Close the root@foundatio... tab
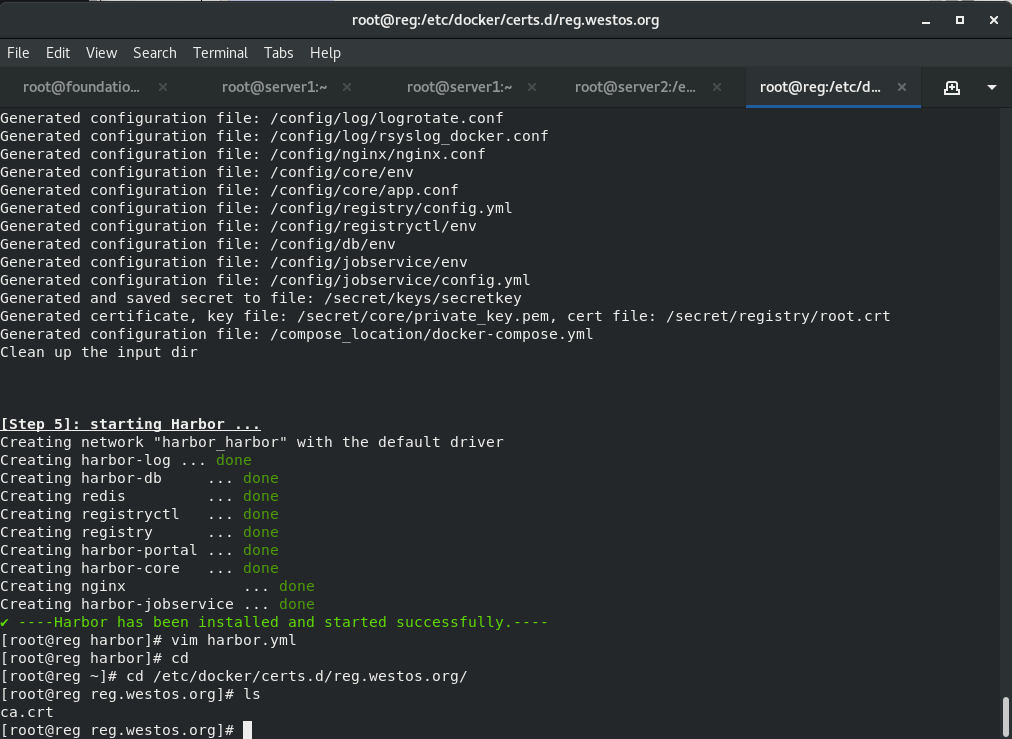 click(163, 87)
